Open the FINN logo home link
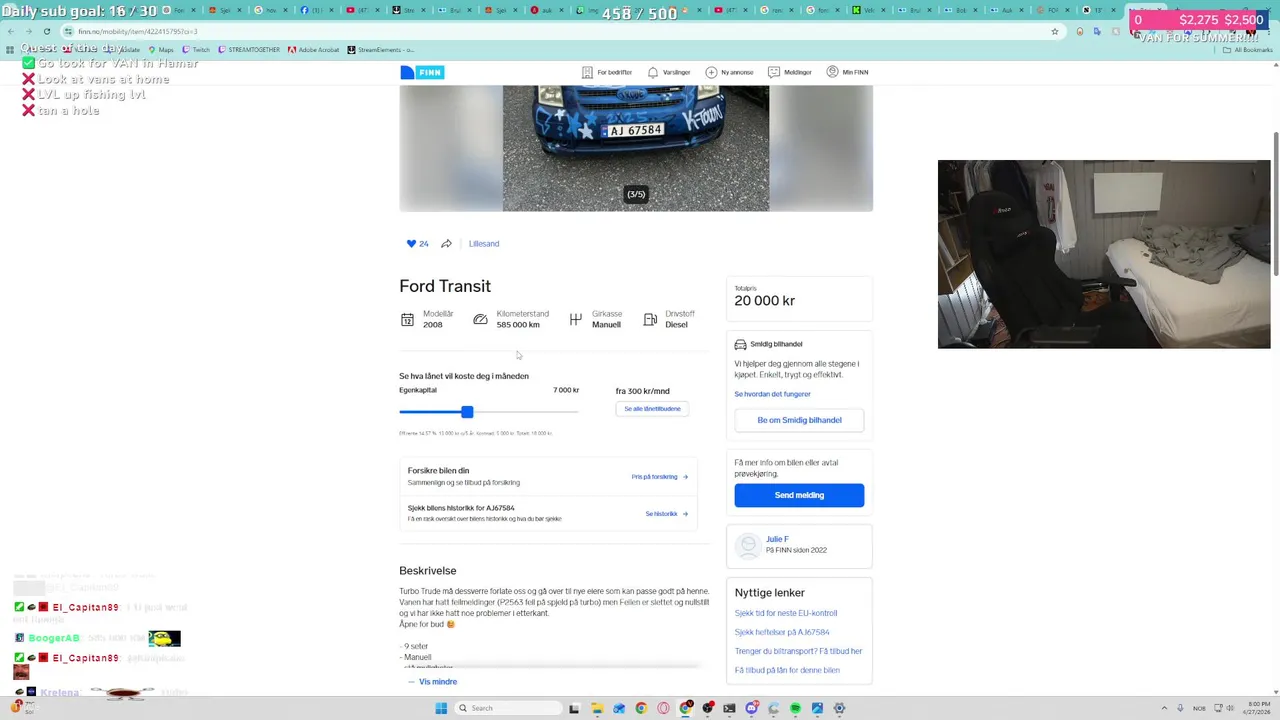1280x720 pixels. pos(422,72)
